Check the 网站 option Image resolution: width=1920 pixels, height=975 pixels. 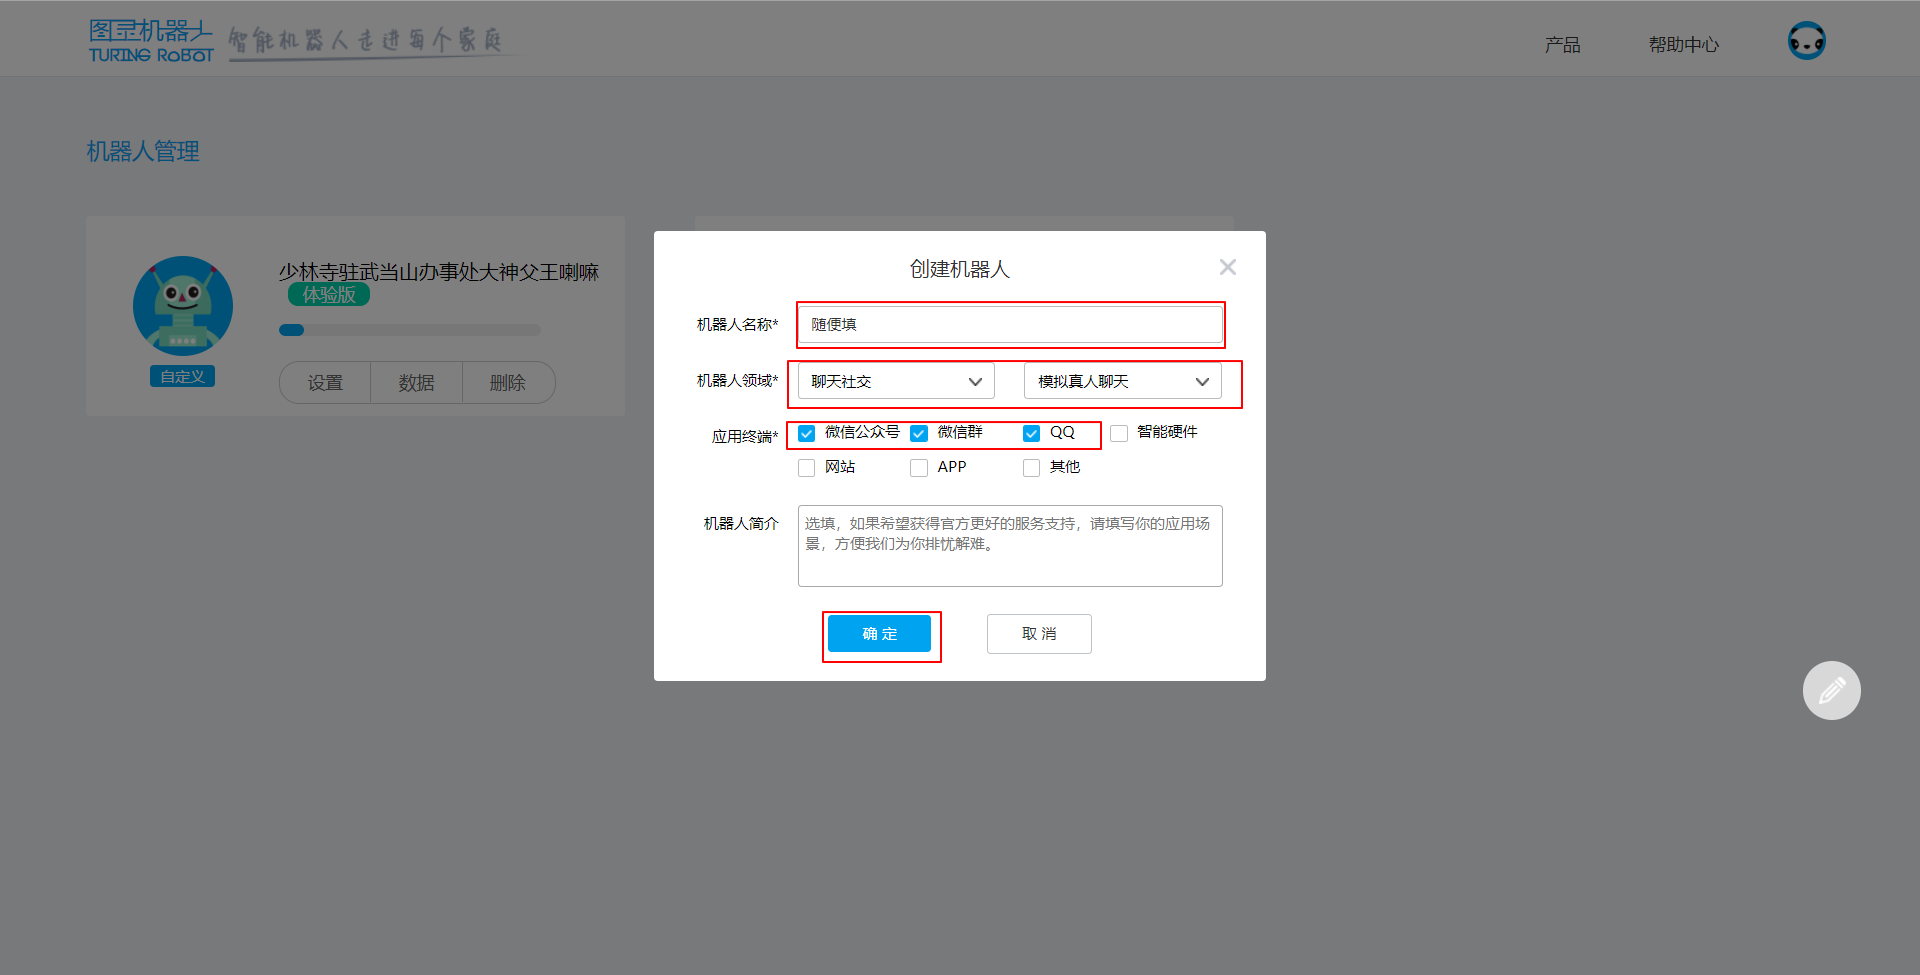coord(807,468)
